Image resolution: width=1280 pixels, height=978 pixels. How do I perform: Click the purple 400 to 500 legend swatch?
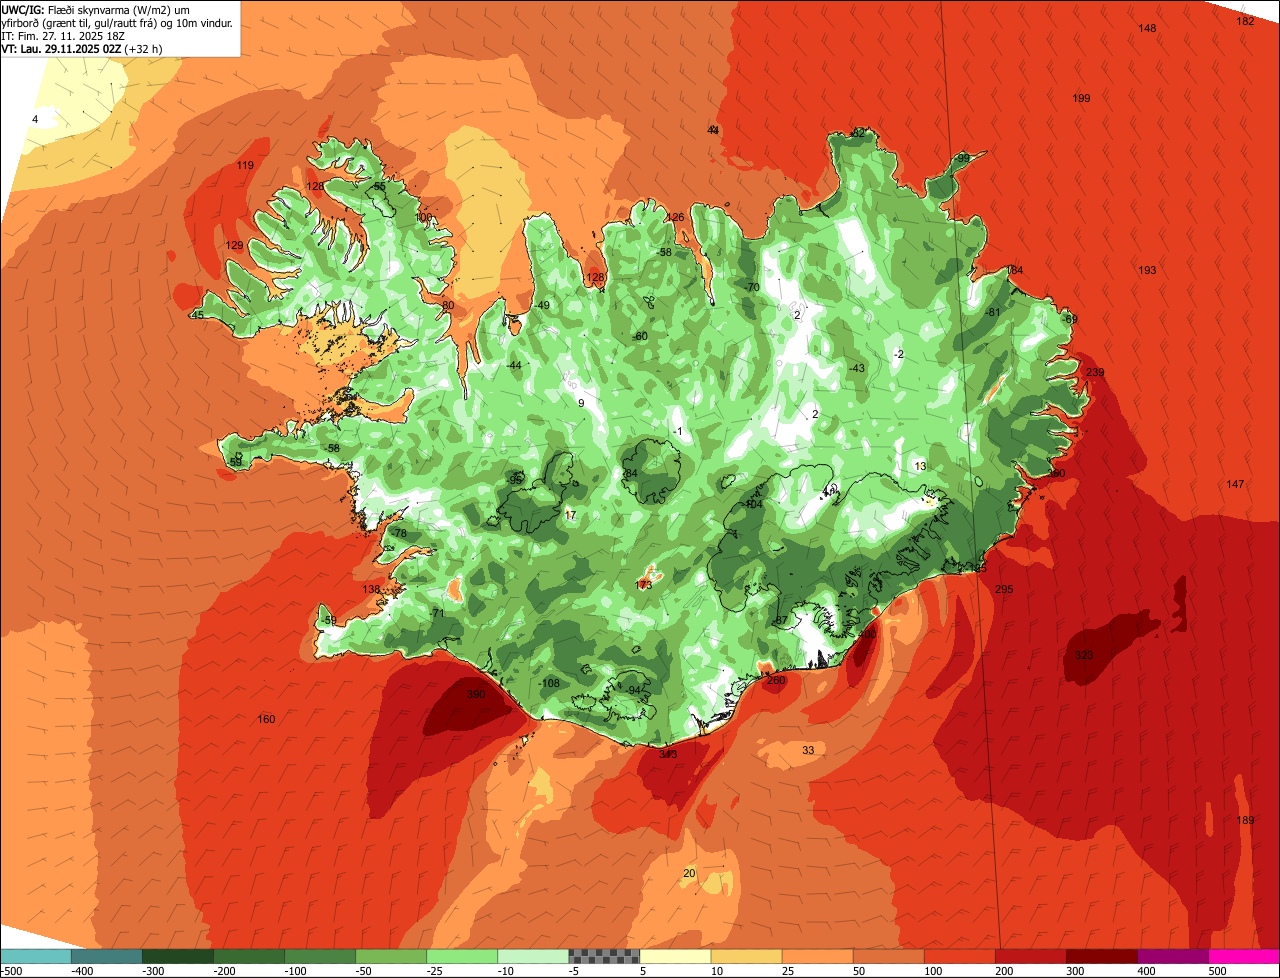1173,956
